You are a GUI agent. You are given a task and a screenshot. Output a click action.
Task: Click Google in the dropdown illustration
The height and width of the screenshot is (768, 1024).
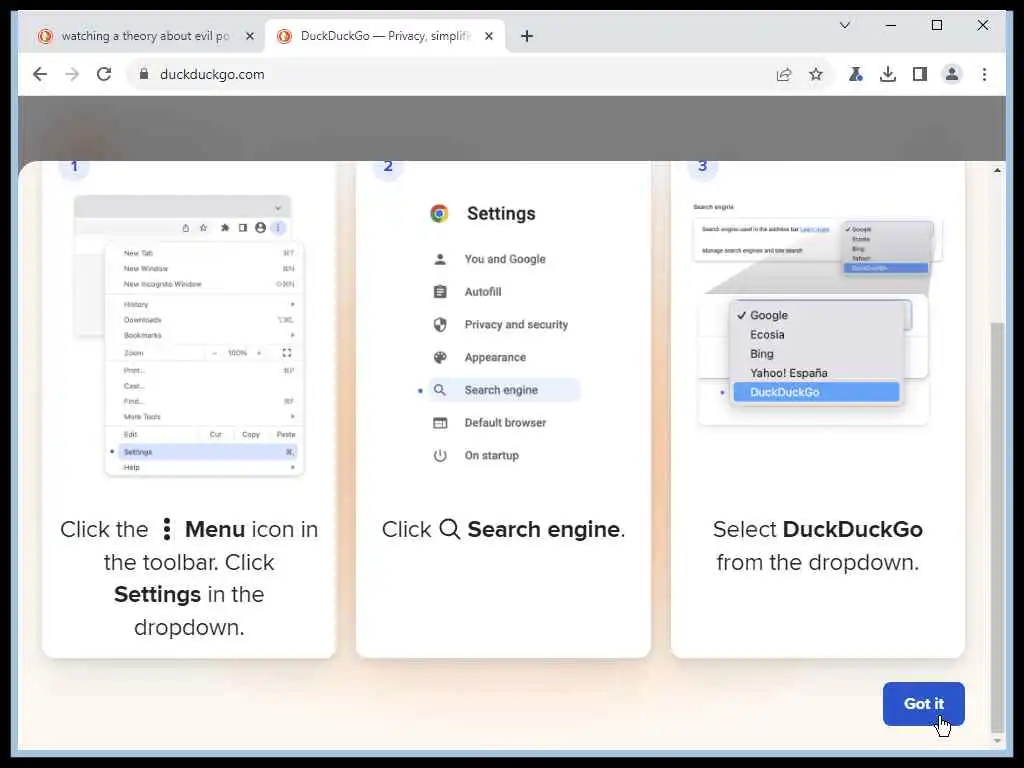pos(769,315)
